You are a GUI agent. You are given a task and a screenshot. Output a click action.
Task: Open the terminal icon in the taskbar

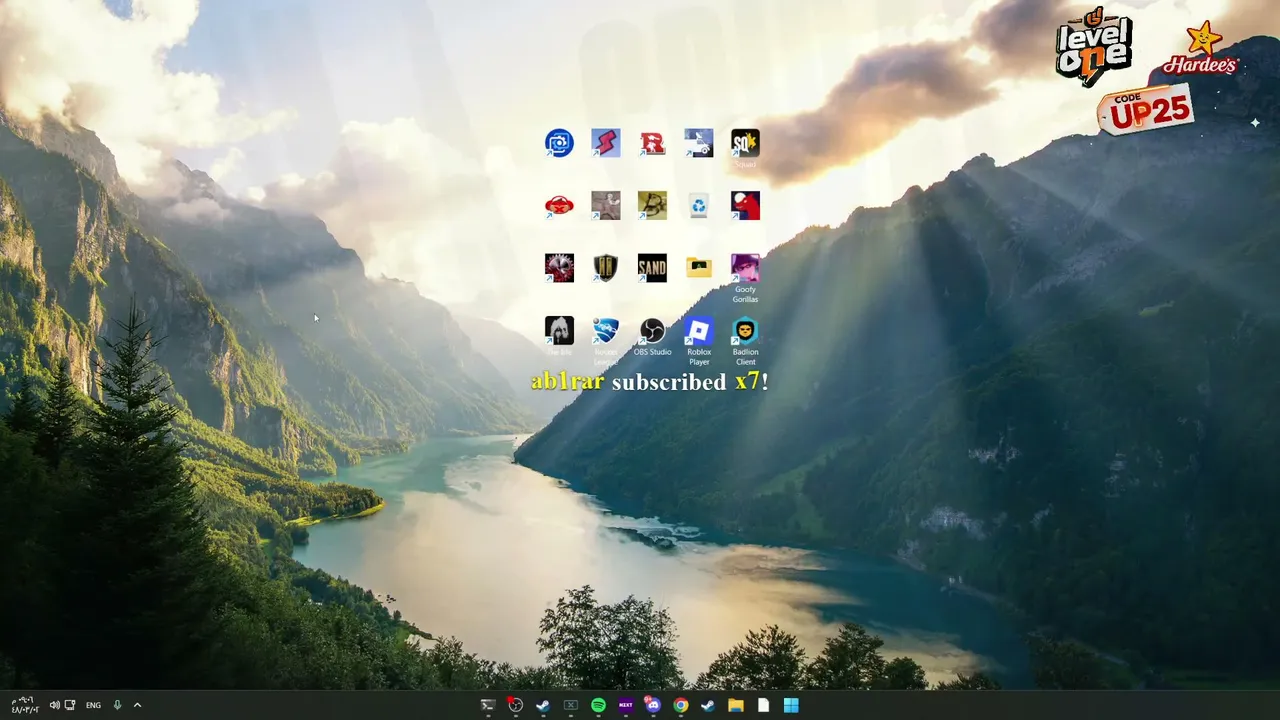point(488,705)
